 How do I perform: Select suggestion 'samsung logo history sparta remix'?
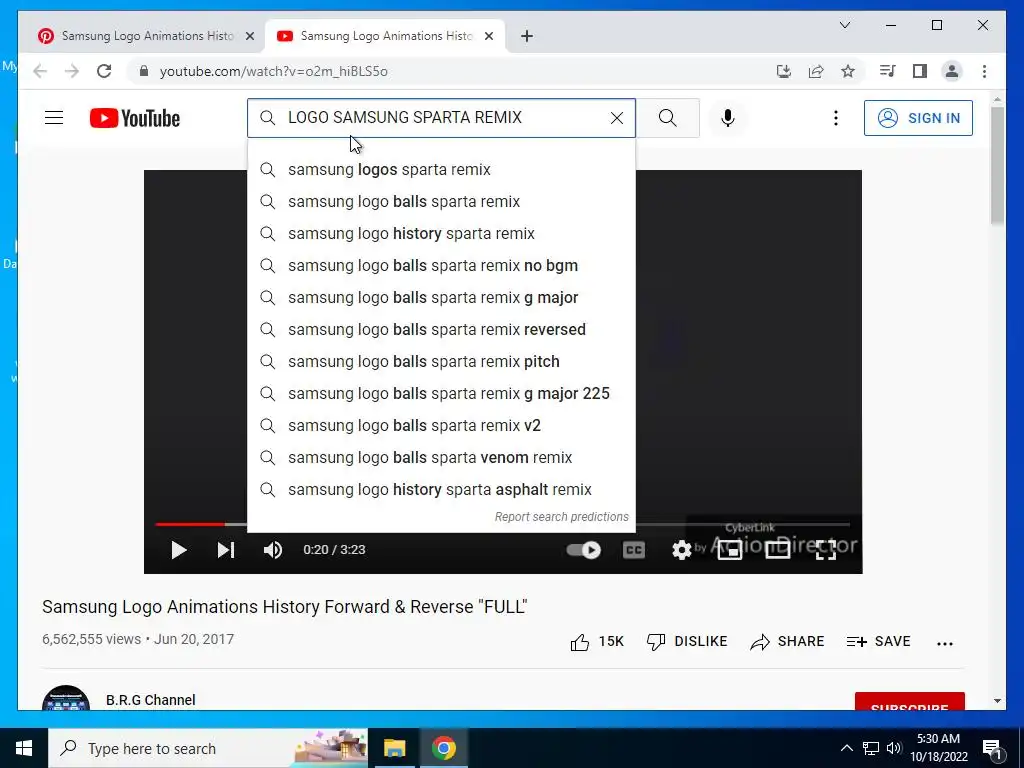pos(441,234)
